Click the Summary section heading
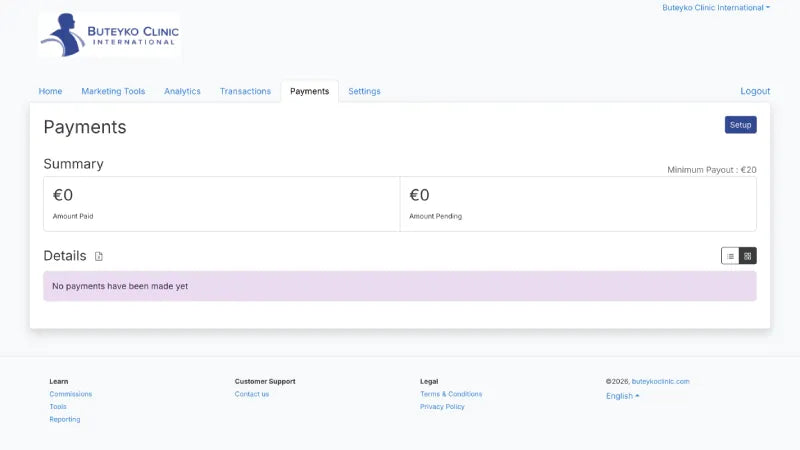 coord(73,164)
